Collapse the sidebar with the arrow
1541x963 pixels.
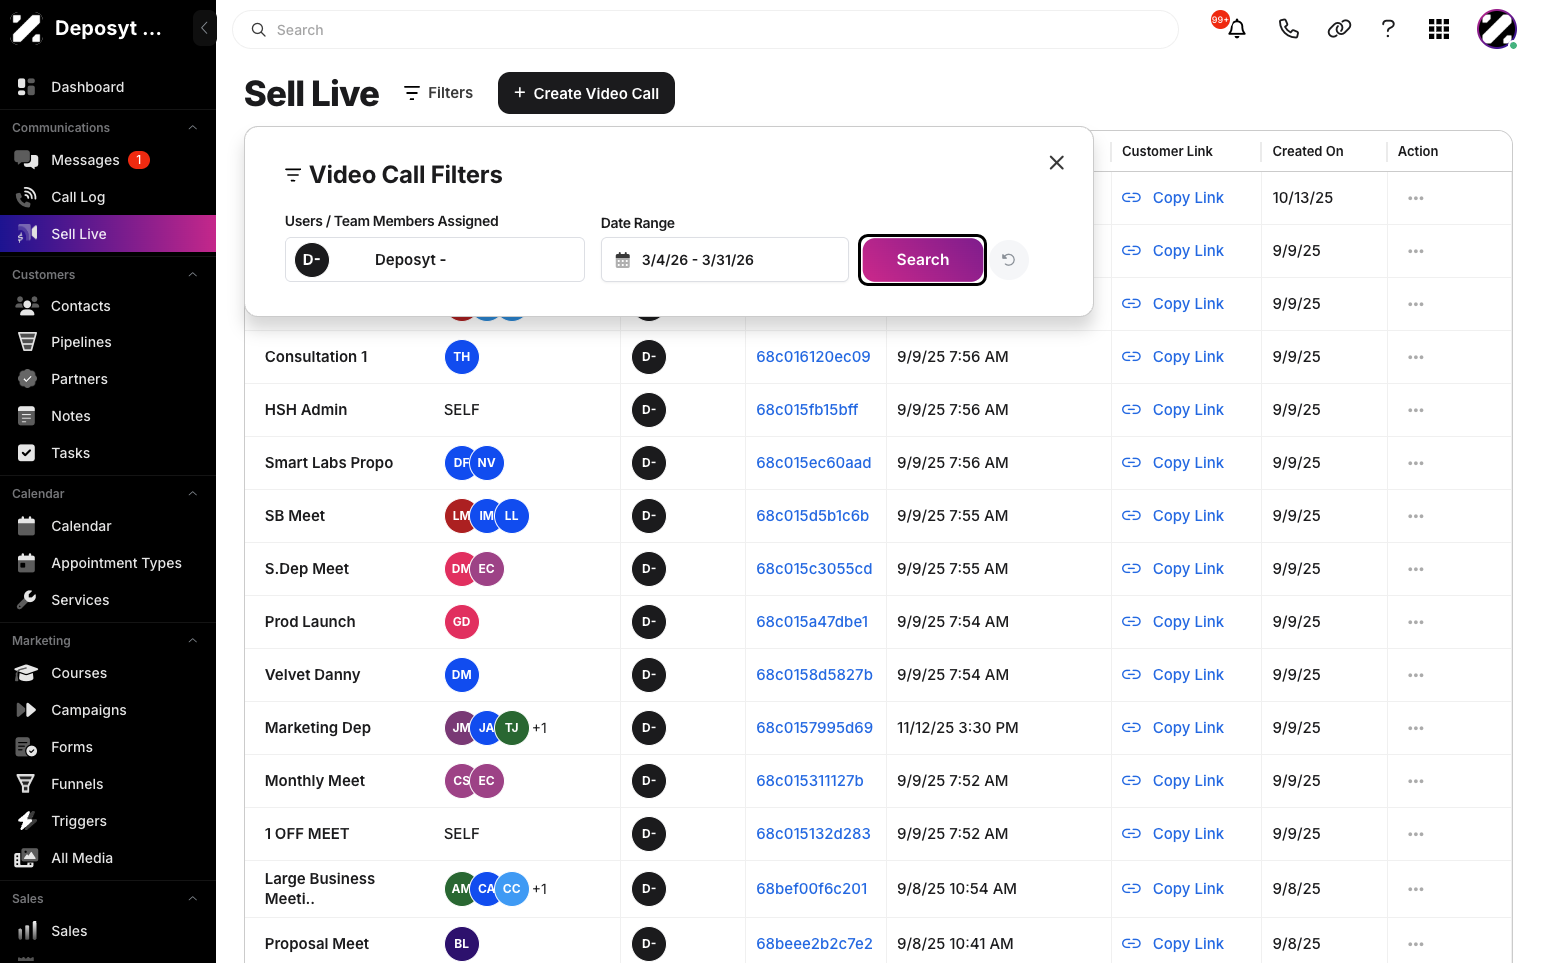pos(204,28)
